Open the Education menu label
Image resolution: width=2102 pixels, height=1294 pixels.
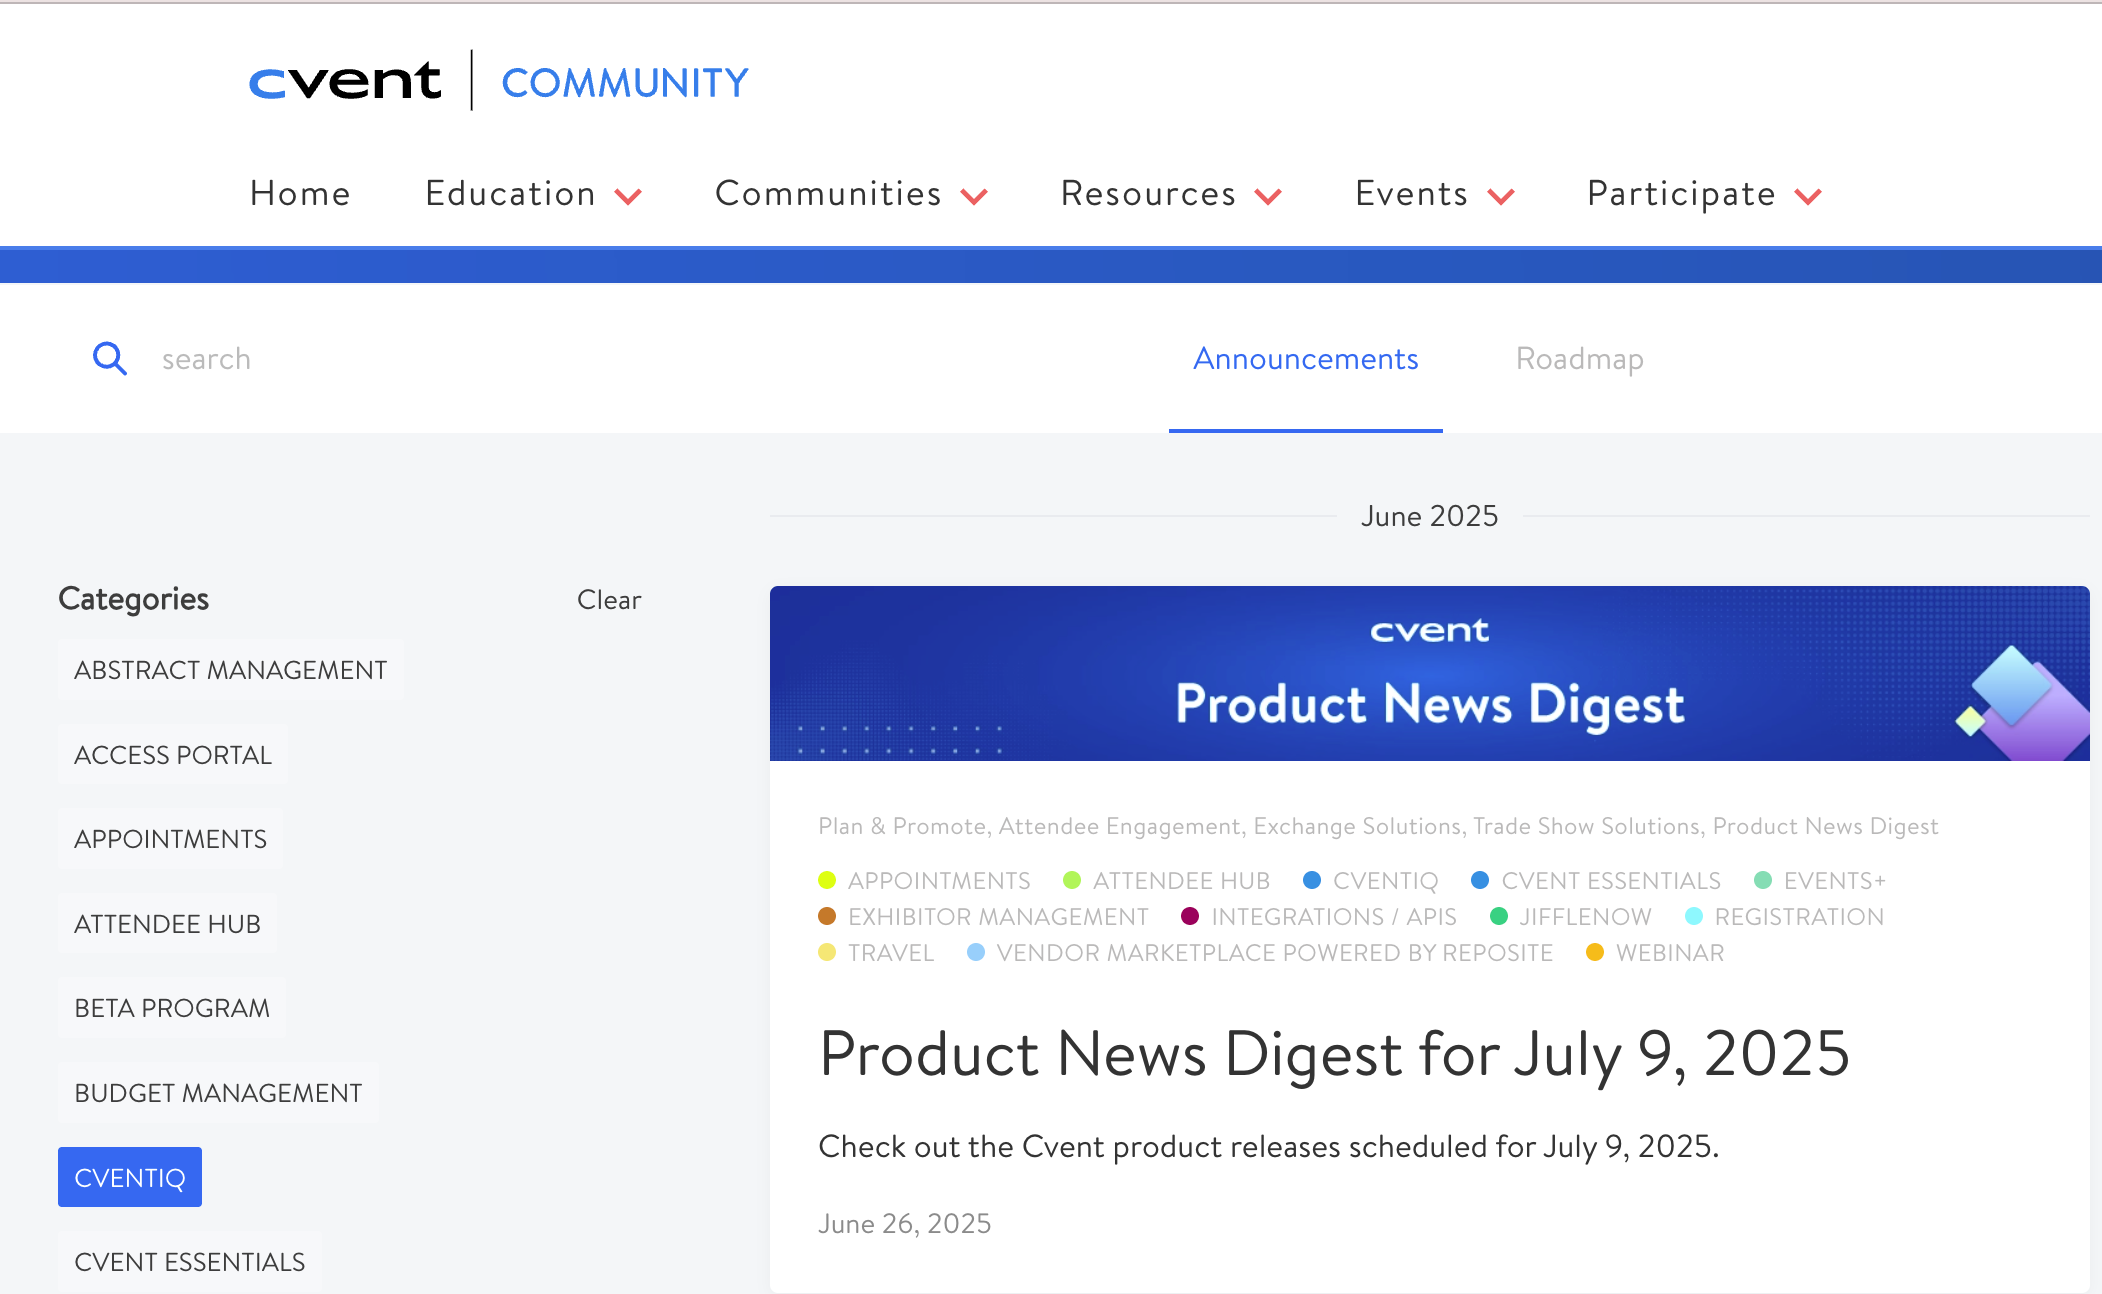(x=510, y=193)
